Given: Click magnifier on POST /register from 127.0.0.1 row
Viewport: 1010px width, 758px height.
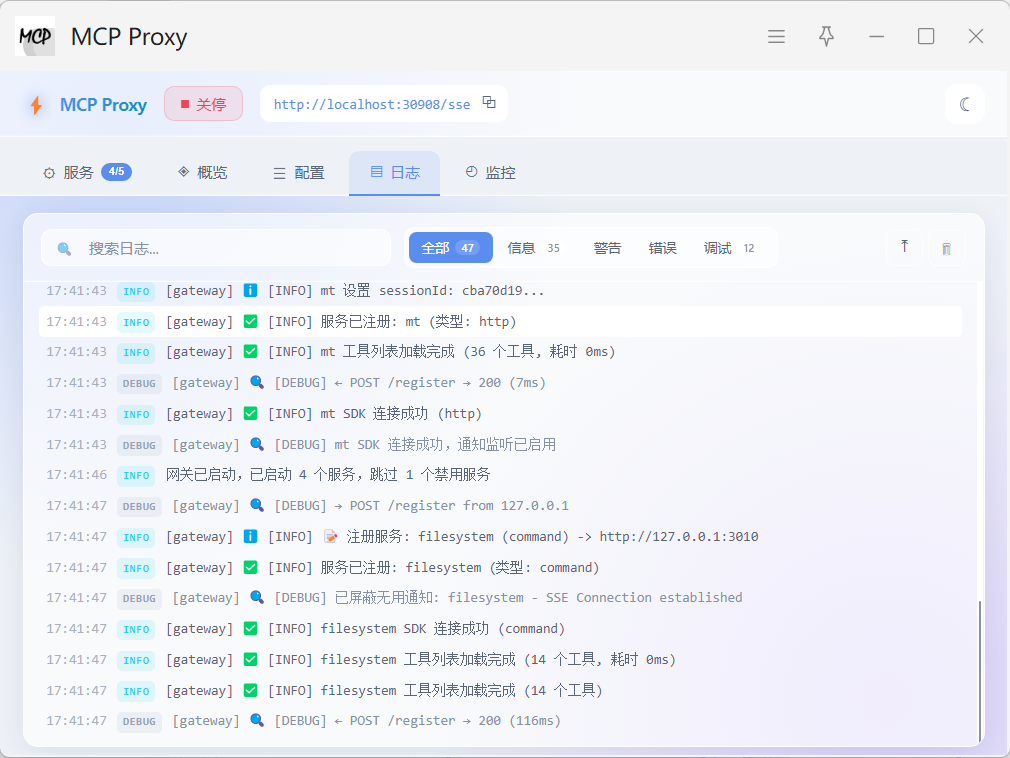Looking at the screenshot, I should click(257, 506).
